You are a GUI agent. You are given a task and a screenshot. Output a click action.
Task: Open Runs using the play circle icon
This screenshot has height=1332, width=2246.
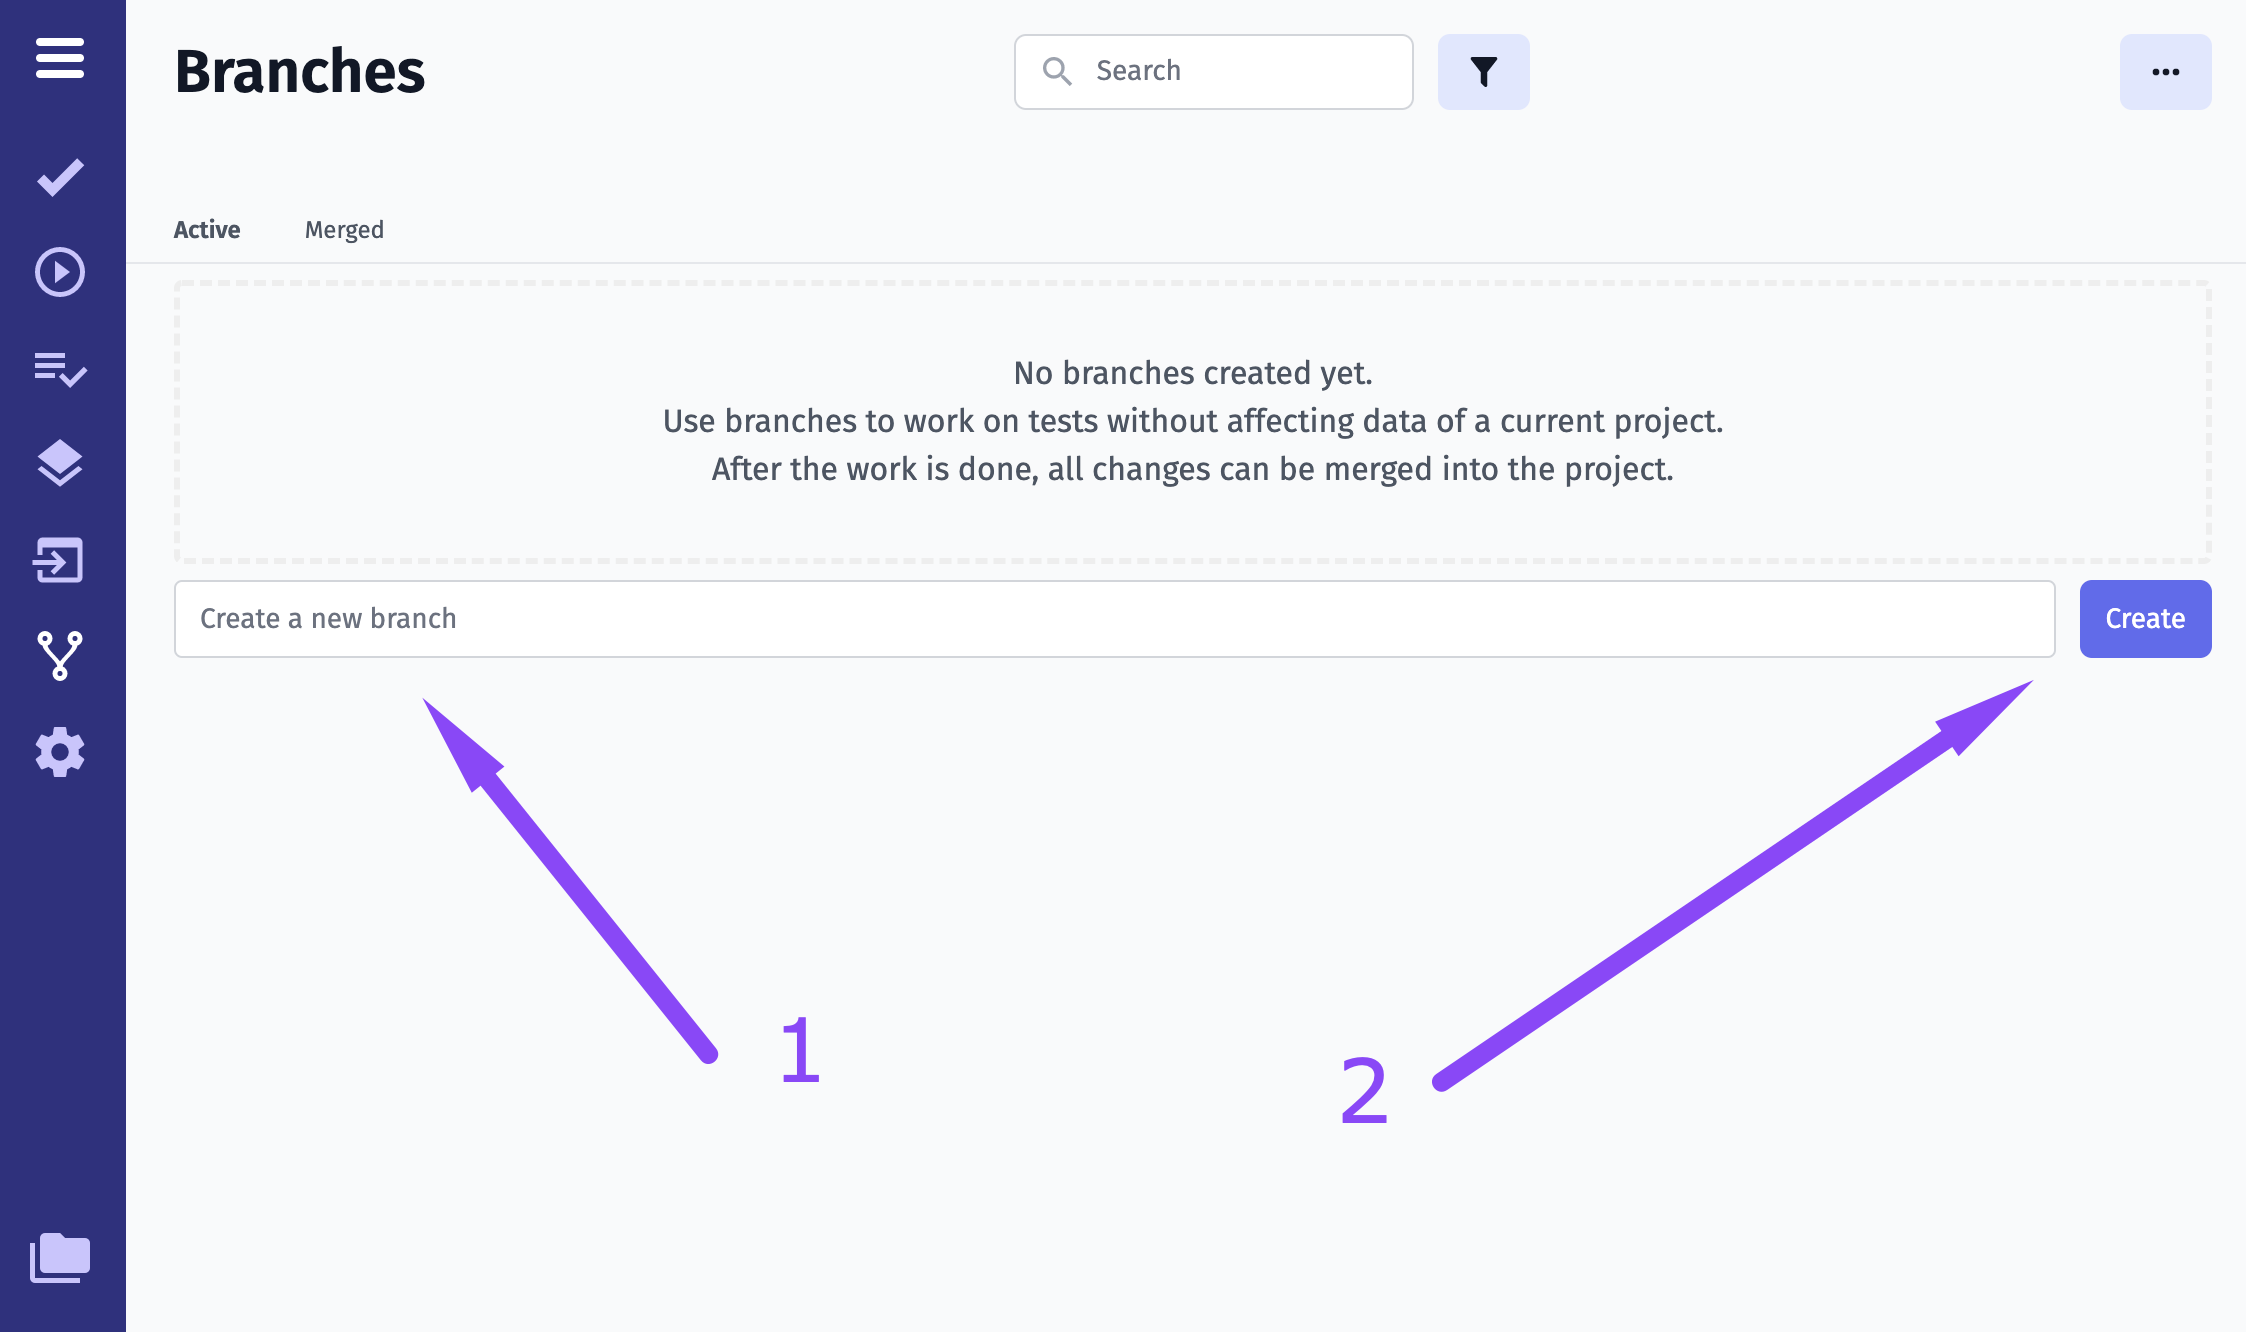coord(60,272)
